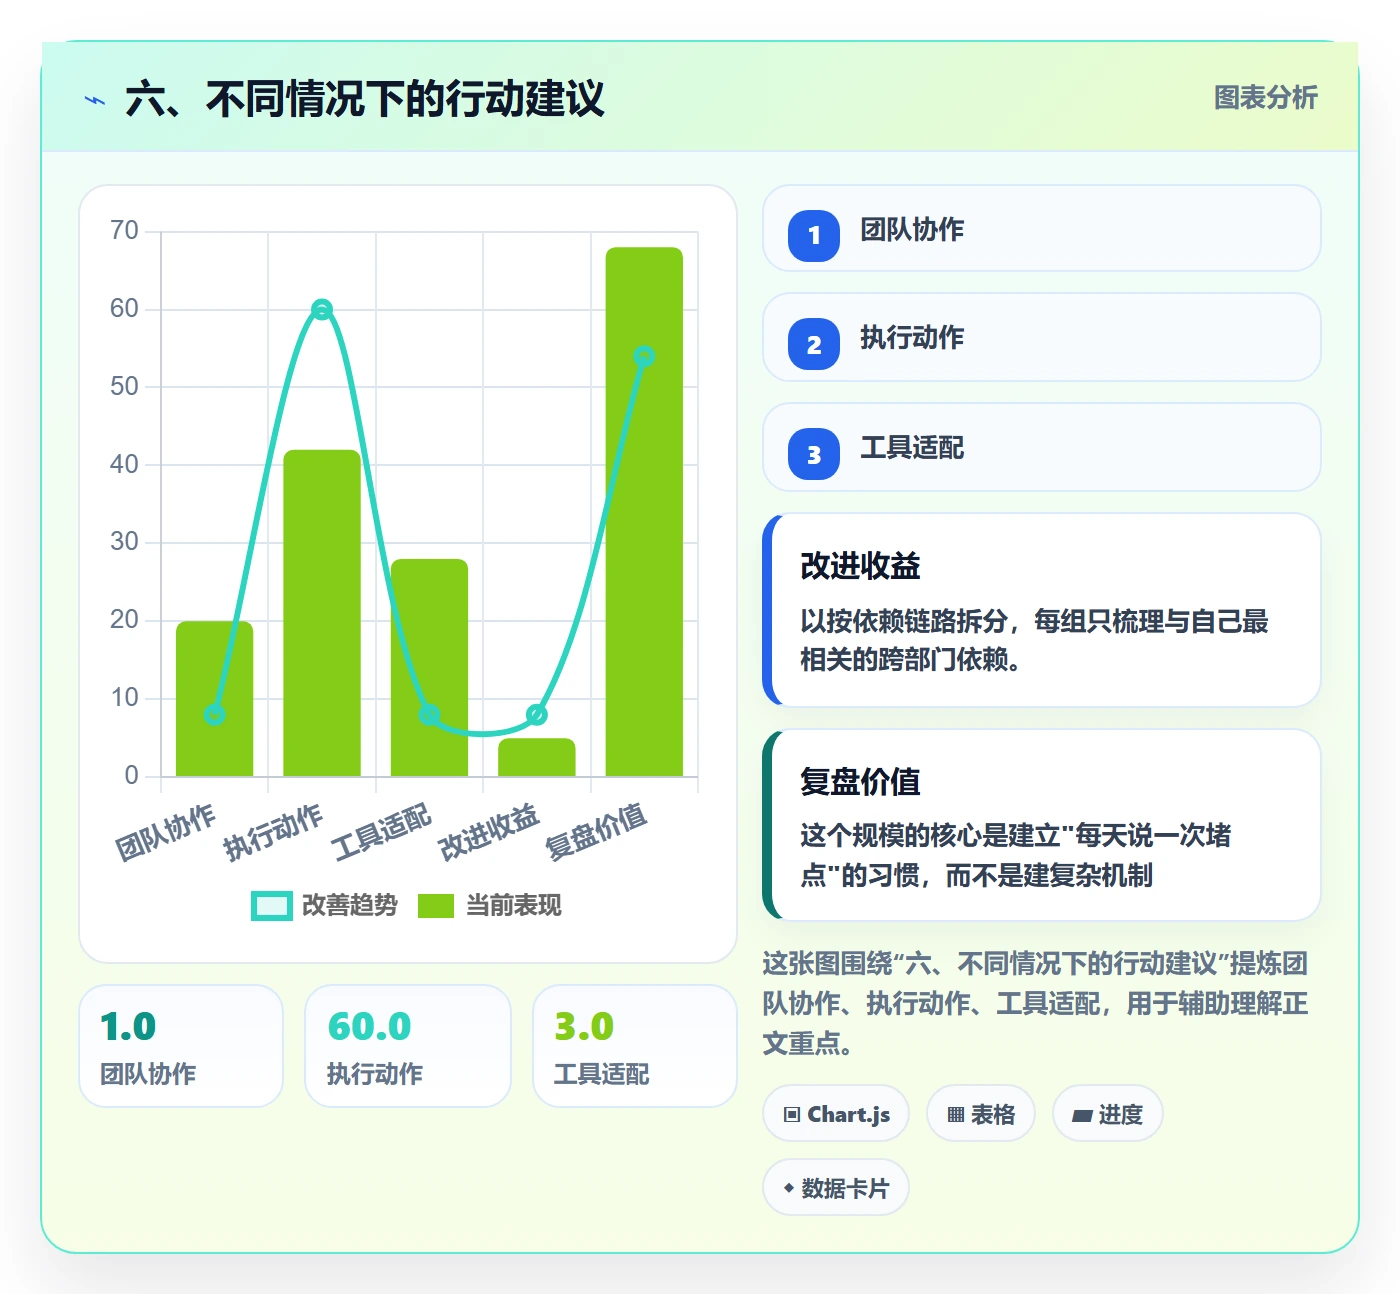The width and height of the screenshot is (1400, 1294).
Task: Open the 图表分析 label in header
Action: [1265, 98]
